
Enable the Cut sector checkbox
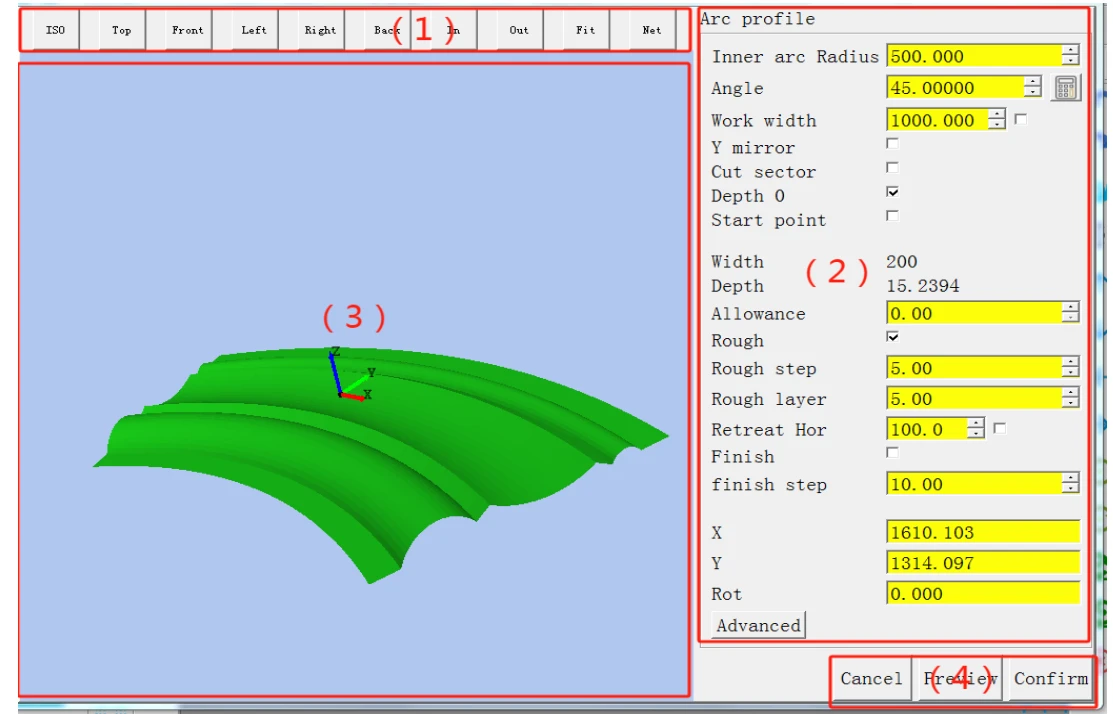892,167
